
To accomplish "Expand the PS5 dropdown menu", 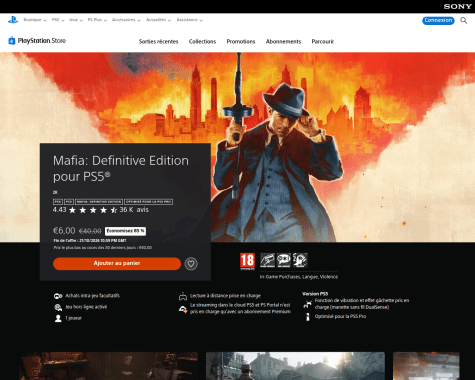I will pos(58,20).
